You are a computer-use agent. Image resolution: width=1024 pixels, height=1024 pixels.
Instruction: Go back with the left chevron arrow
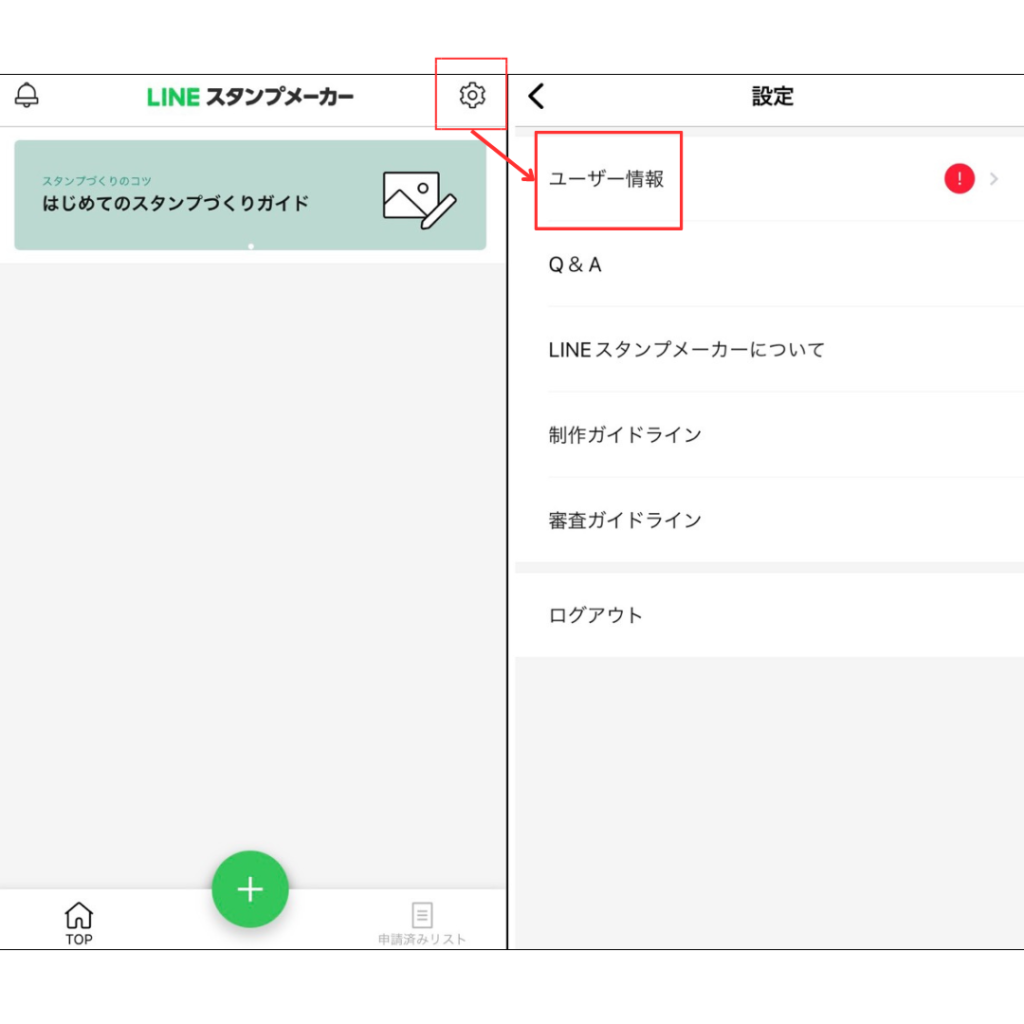click(536, 96)
